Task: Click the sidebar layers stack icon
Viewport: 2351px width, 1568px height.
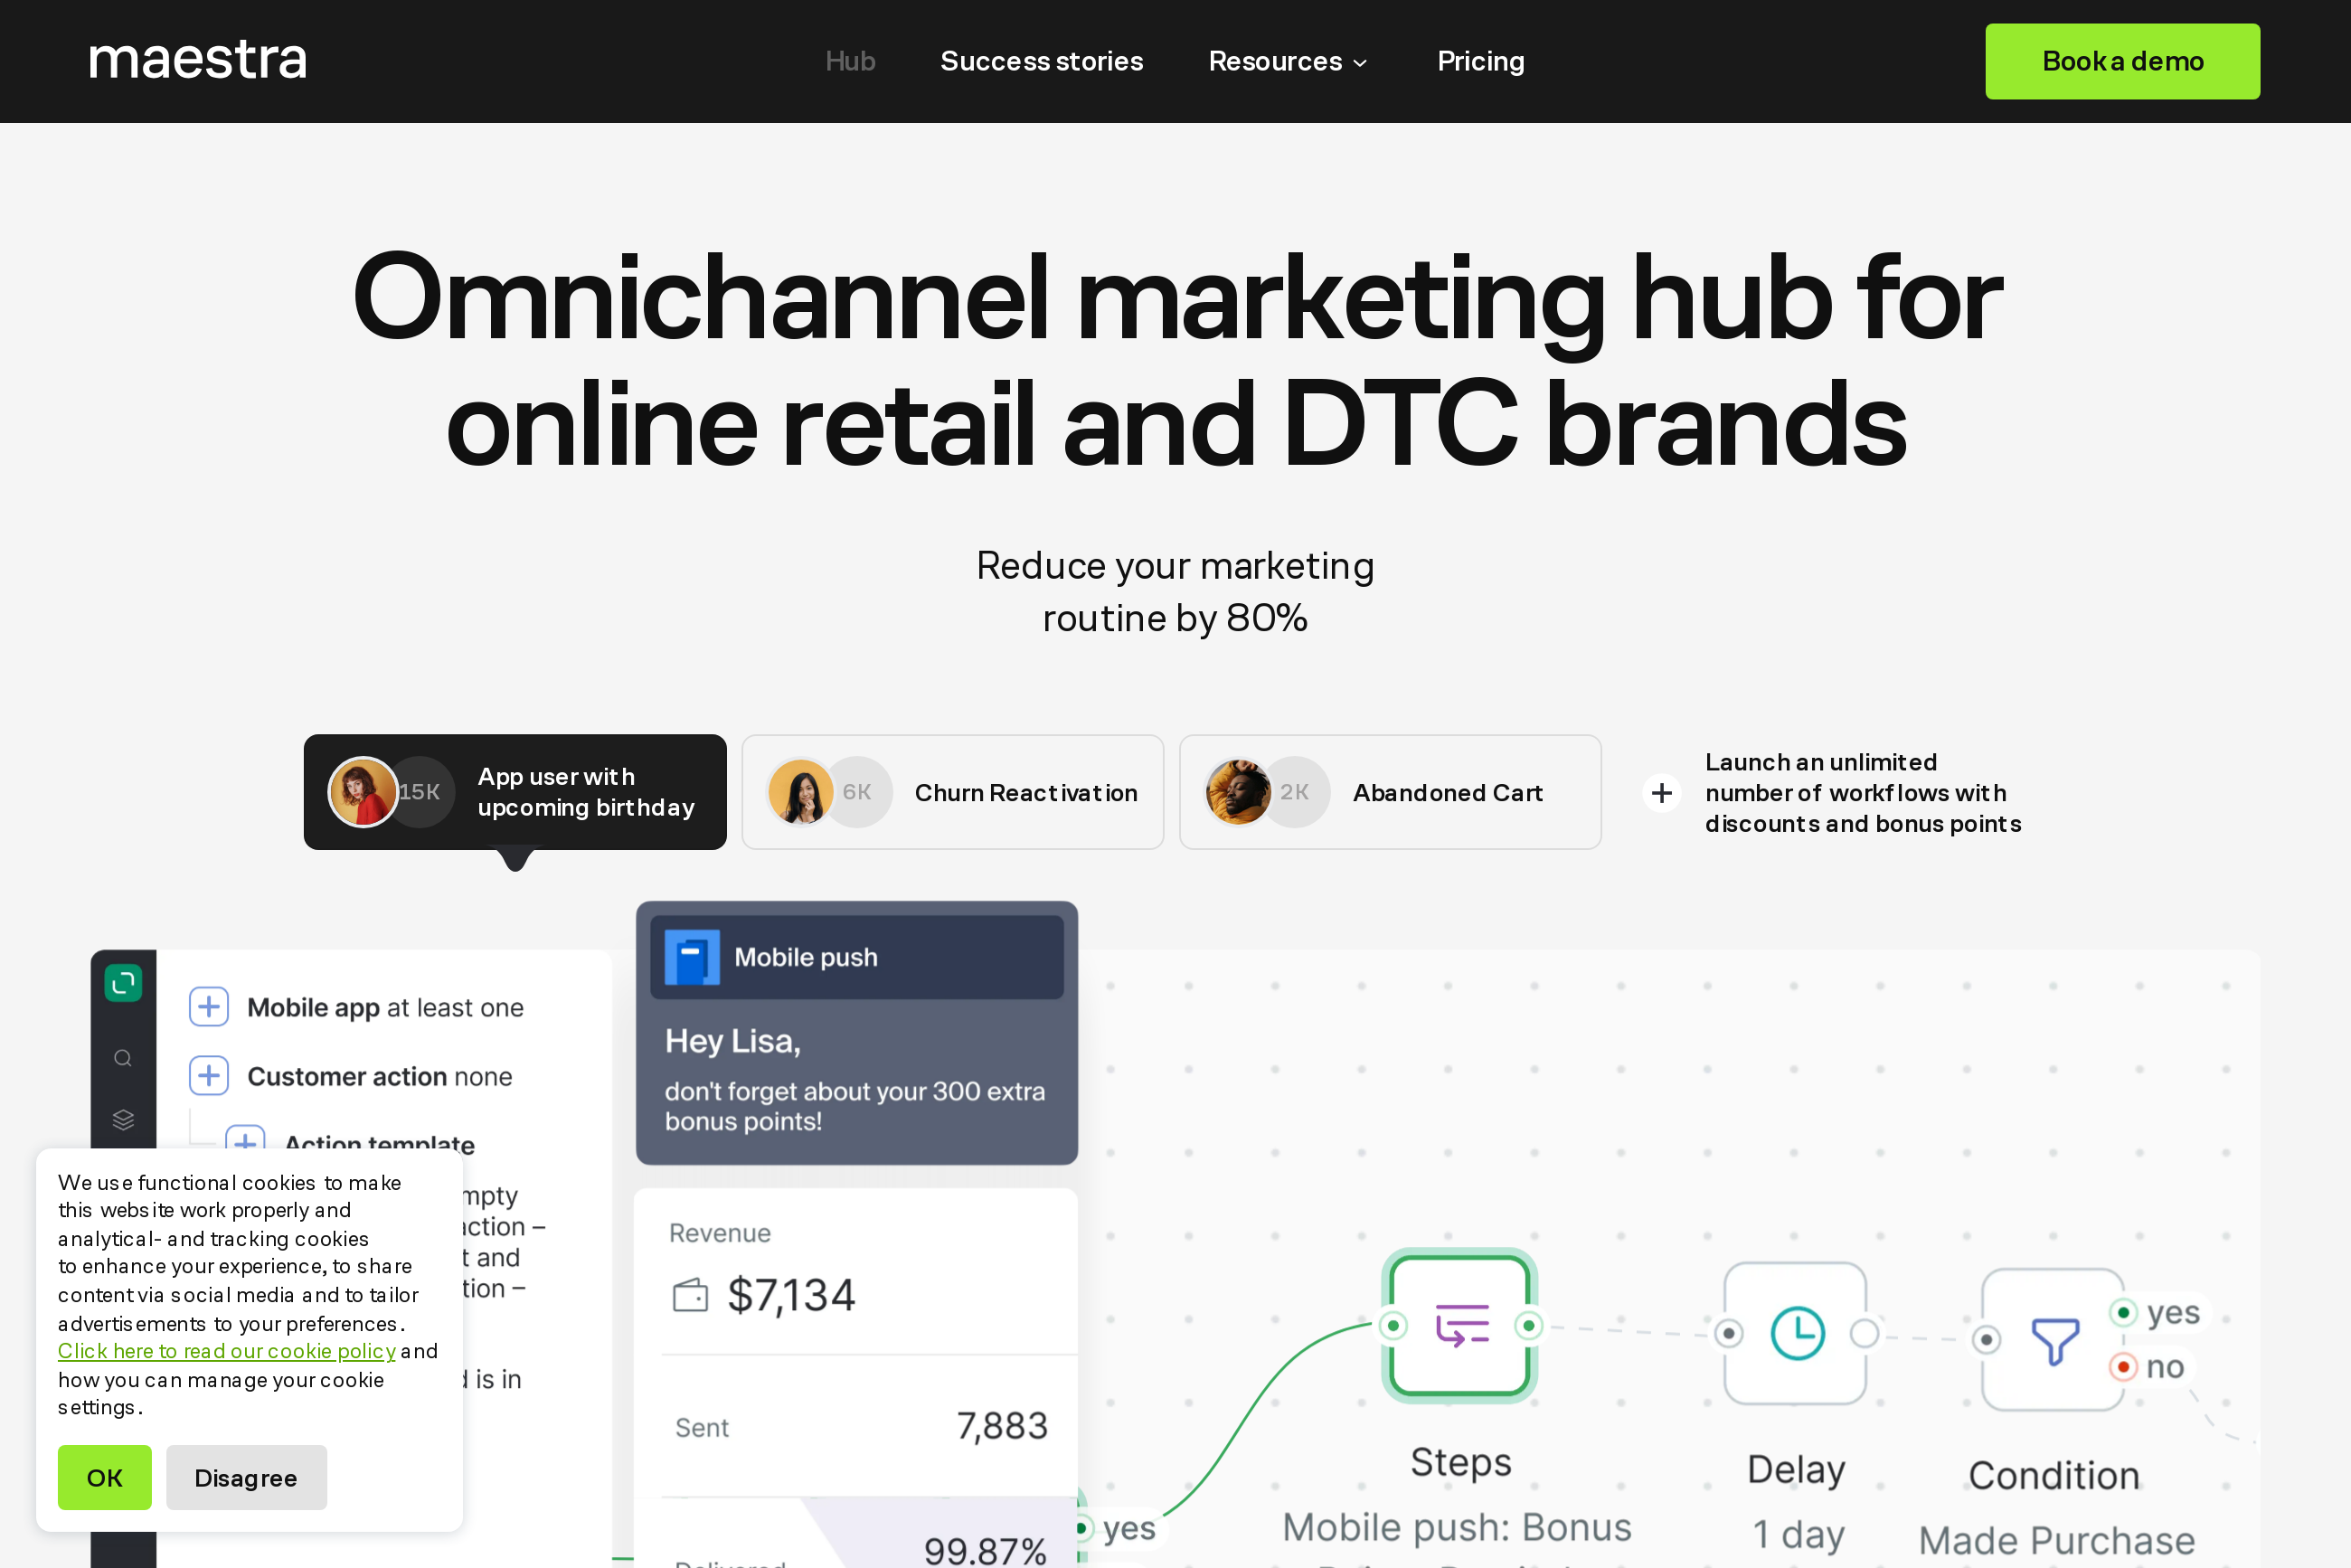Action: (123, 1119)
